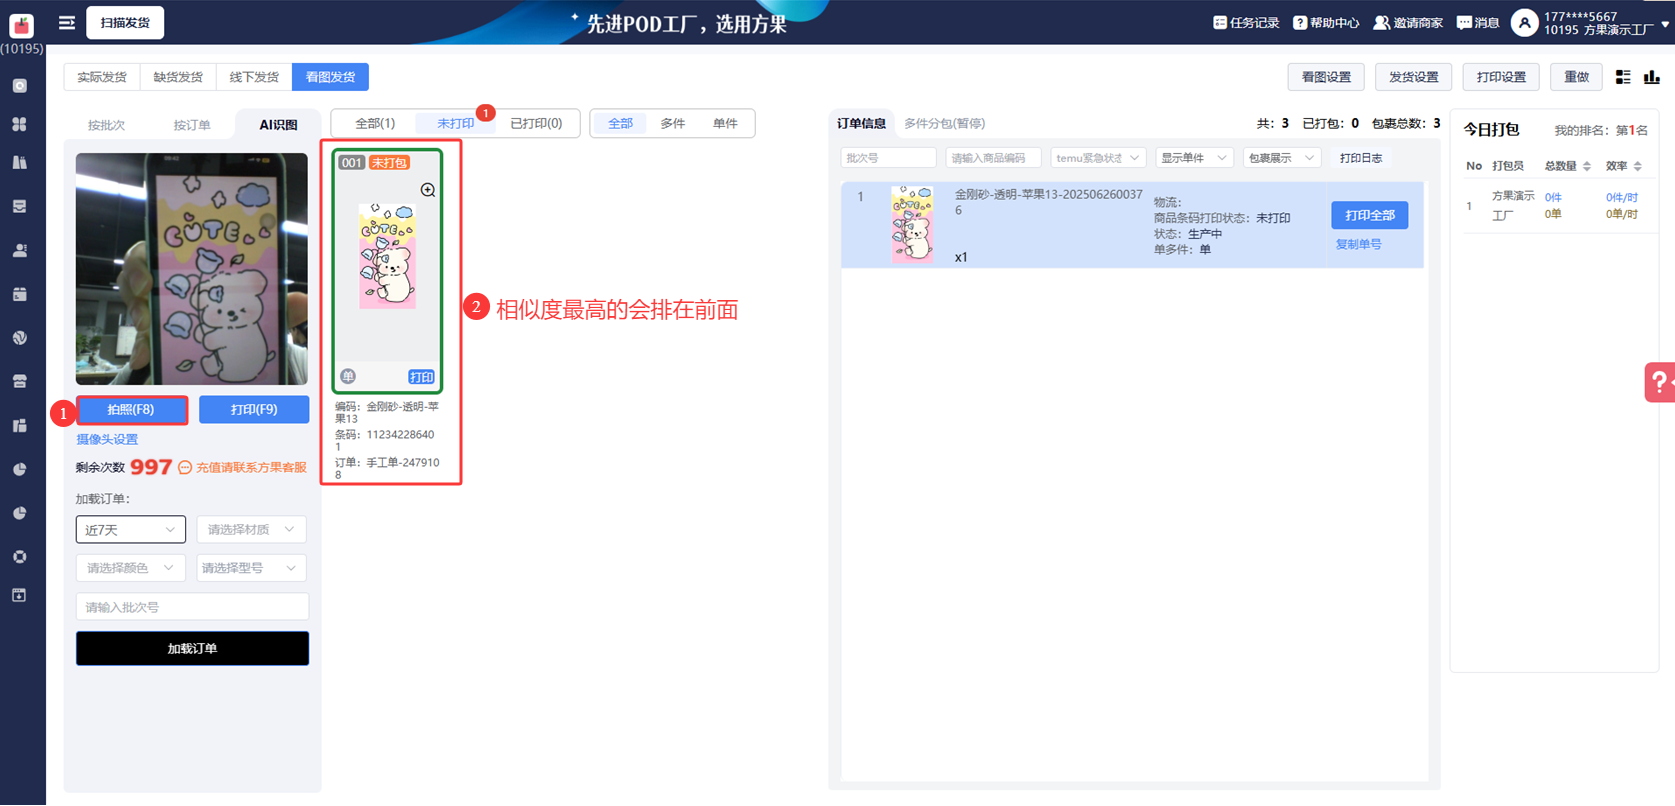This screenshot has width=1675, height=806.
Task: Open the 显示单件 dropdown
Action: [x=1193, y=158]
